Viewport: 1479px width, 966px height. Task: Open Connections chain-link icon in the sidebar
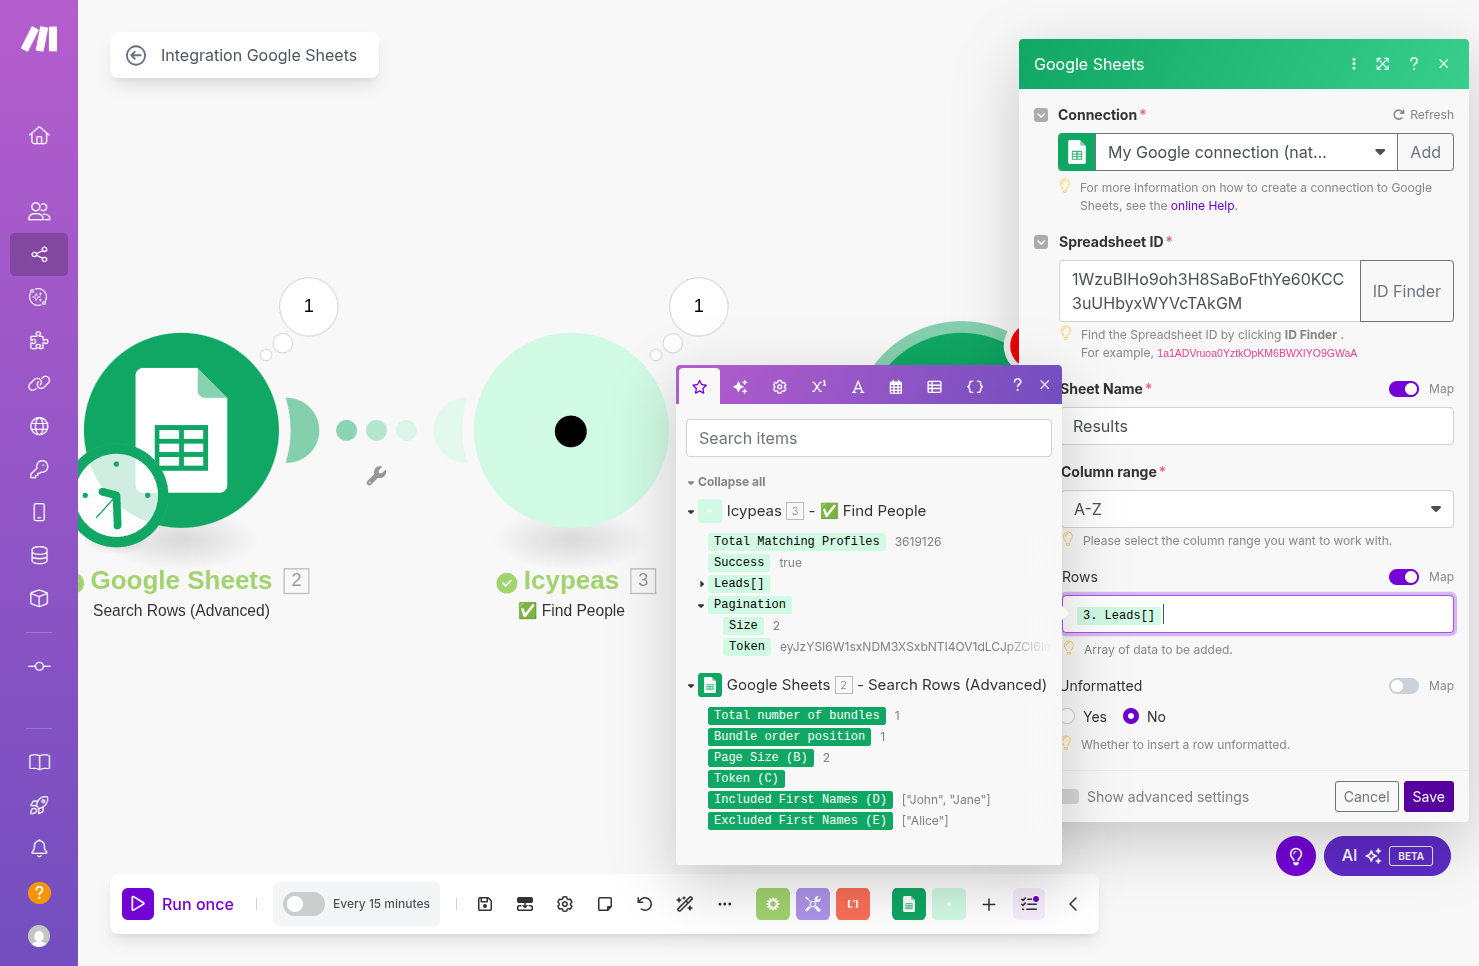coord(39,383)
